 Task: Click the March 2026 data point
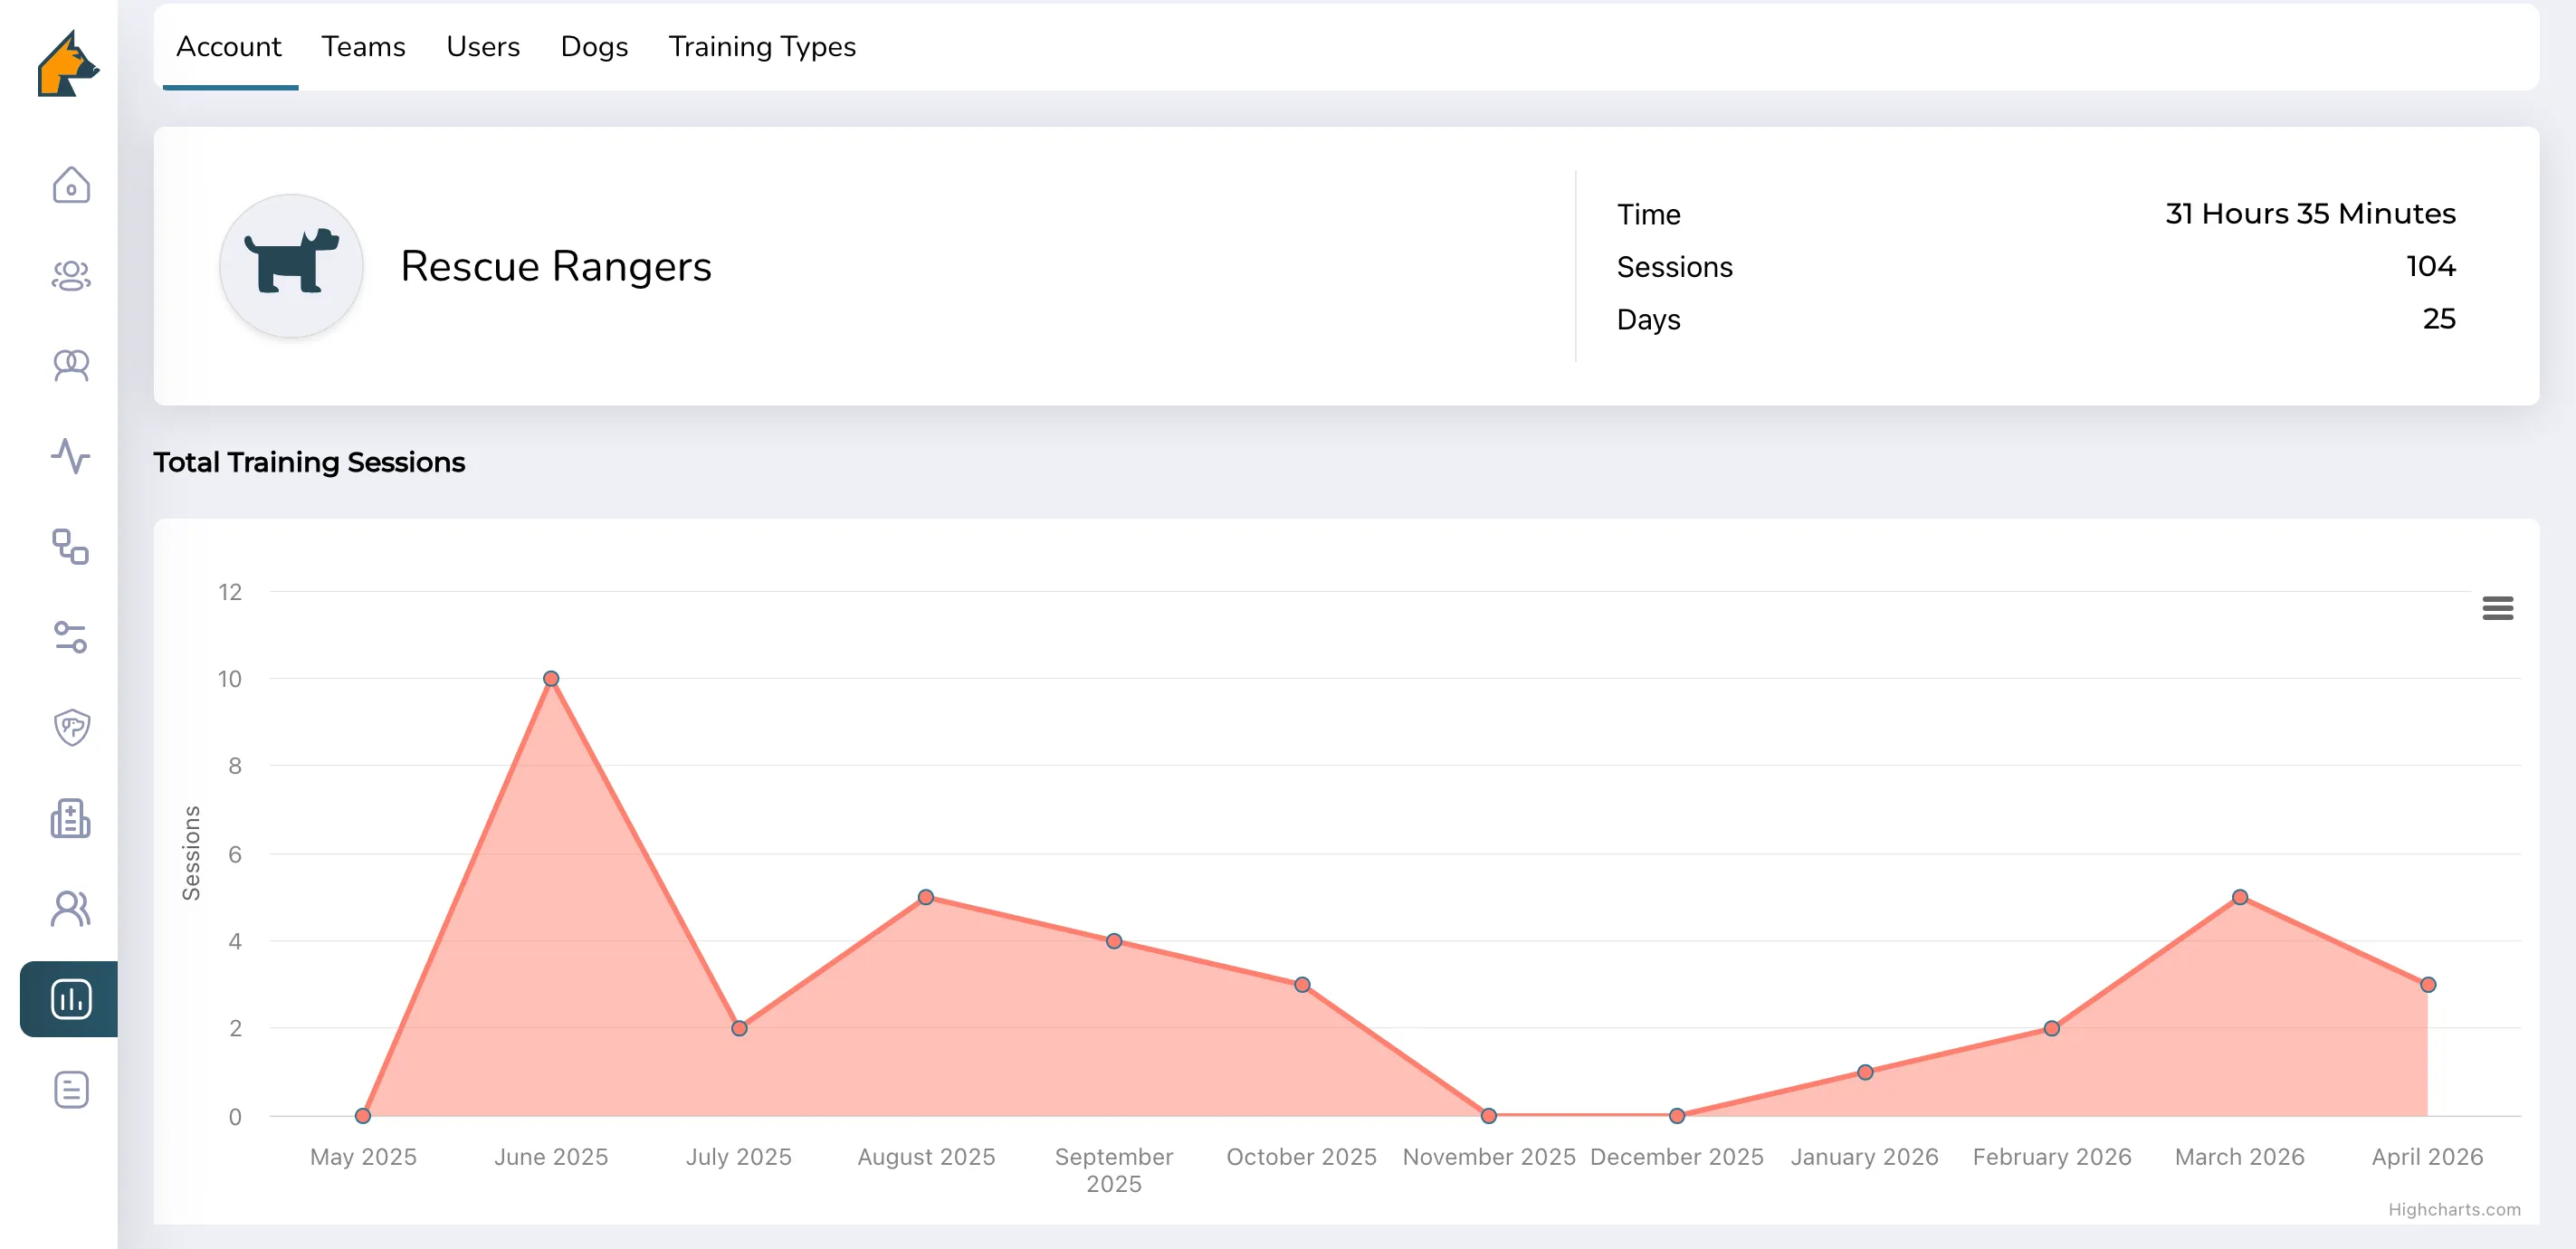pos(2240,898)
